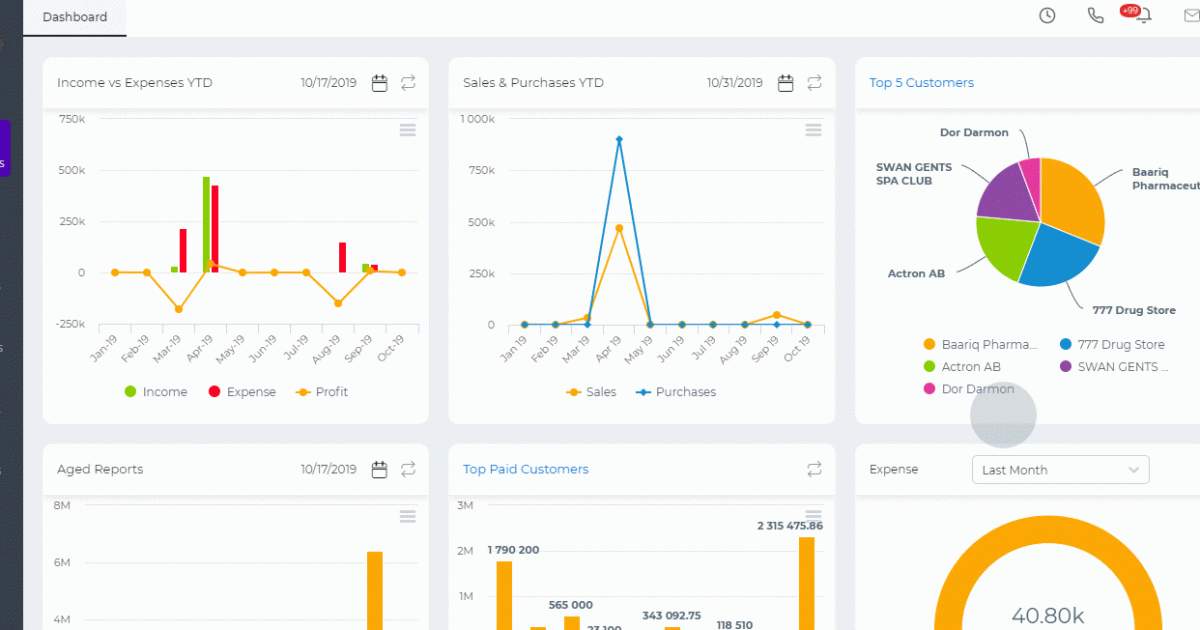The height and width of the screenshot is (630, 1200).
Task: Open the Top Paid Customers link
Action: [x=525, y=469]
